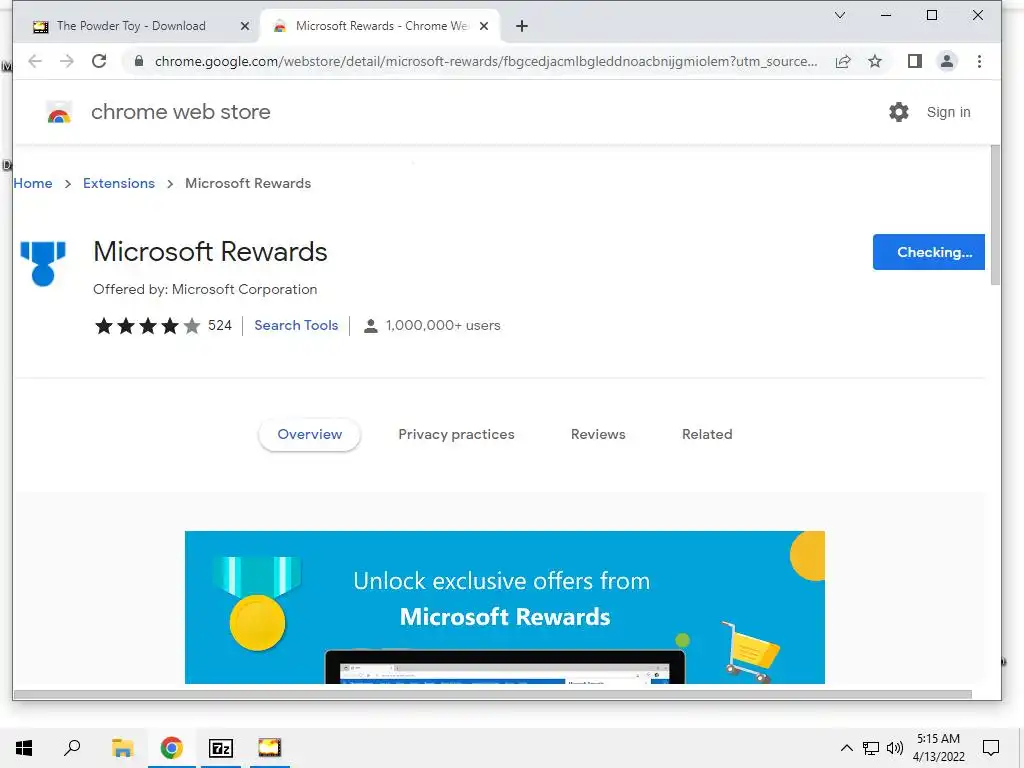1024x768 pixels.
Task: Open the Chrome profile avatar
Action: [x=946, y=61]
